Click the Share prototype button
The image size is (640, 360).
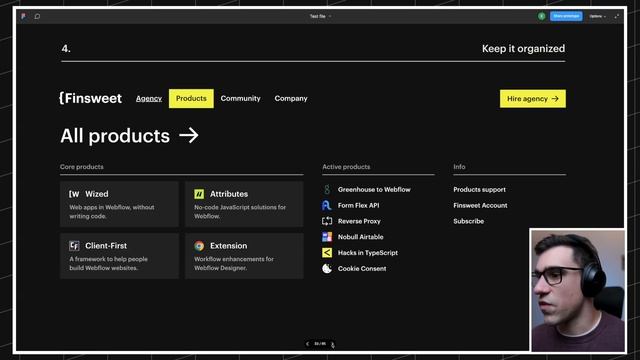566,16
